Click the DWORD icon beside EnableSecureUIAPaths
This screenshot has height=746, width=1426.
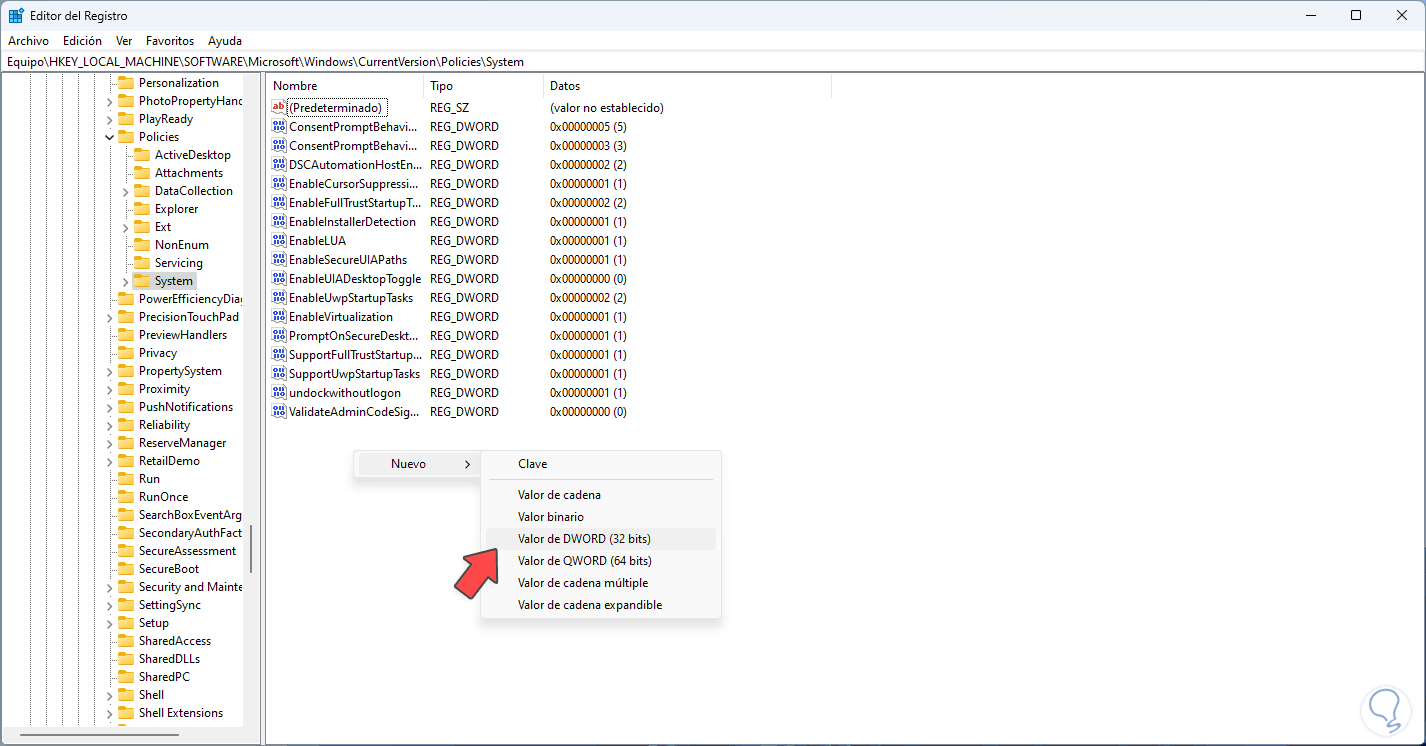point(279,259)
